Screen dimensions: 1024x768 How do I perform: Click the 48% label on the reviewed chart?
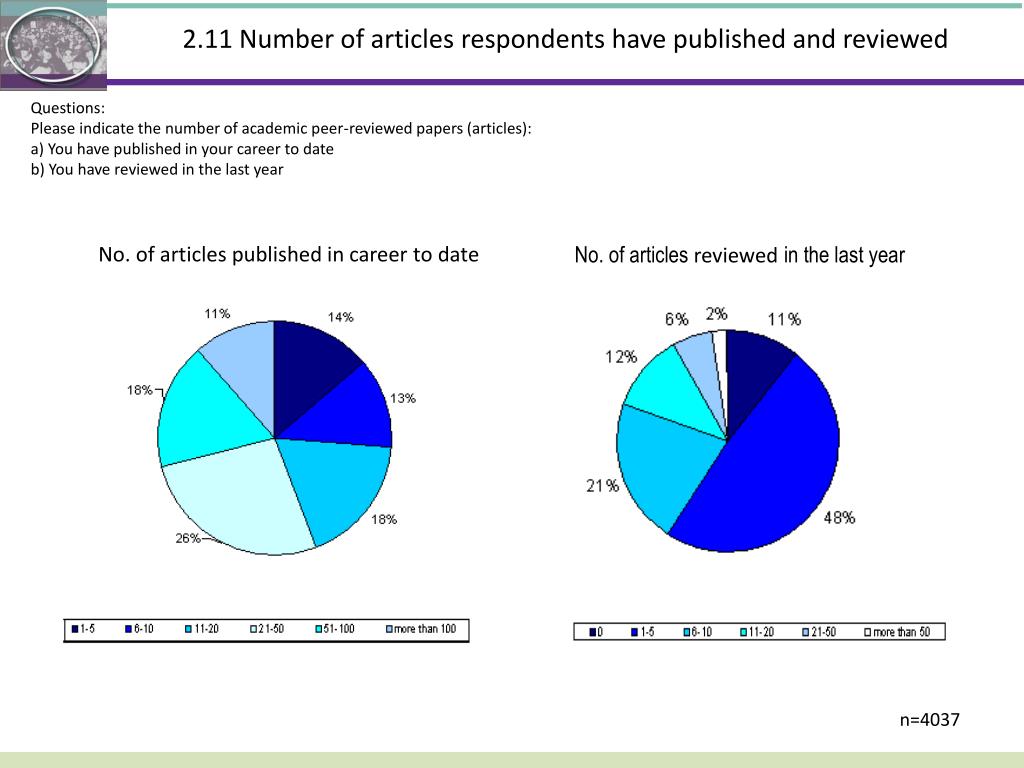click(x=839, y=518)
